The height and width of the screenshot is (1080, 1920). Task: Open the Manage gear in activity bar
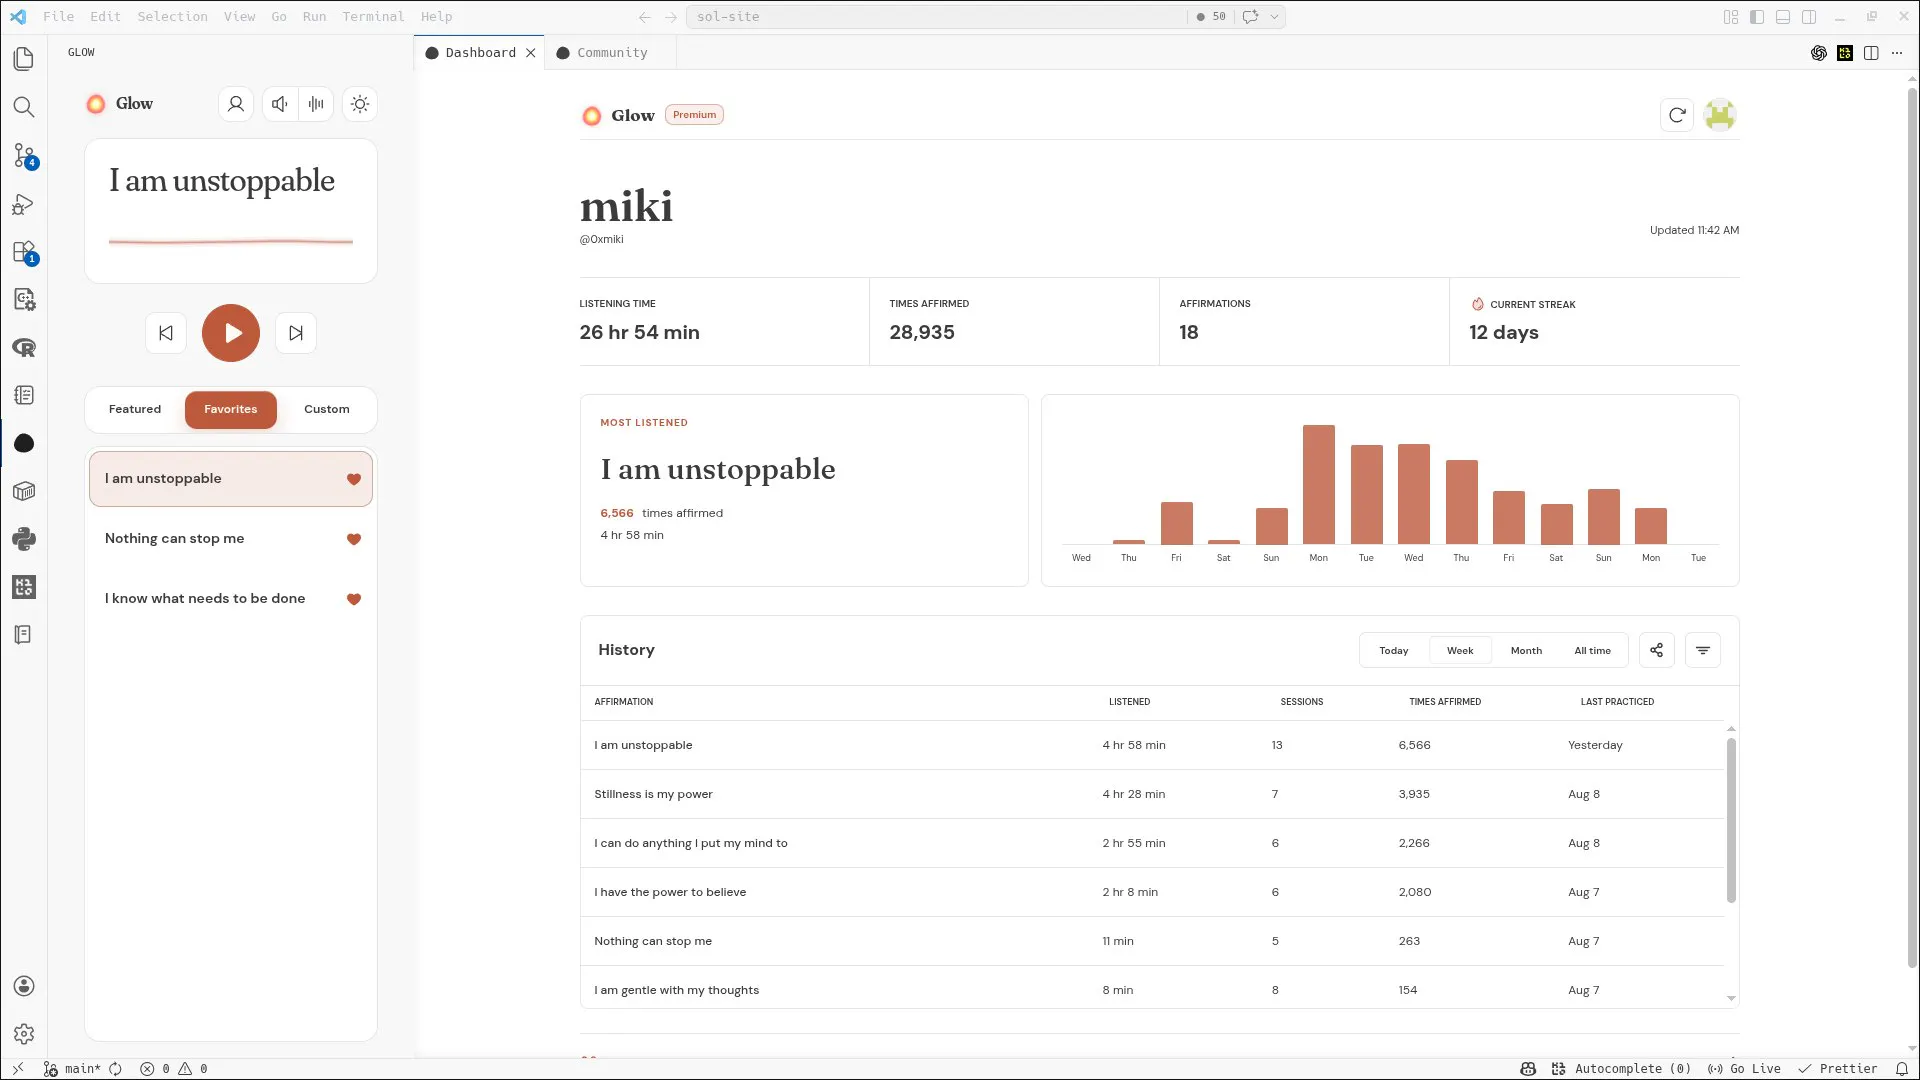tap(24, 1034)
